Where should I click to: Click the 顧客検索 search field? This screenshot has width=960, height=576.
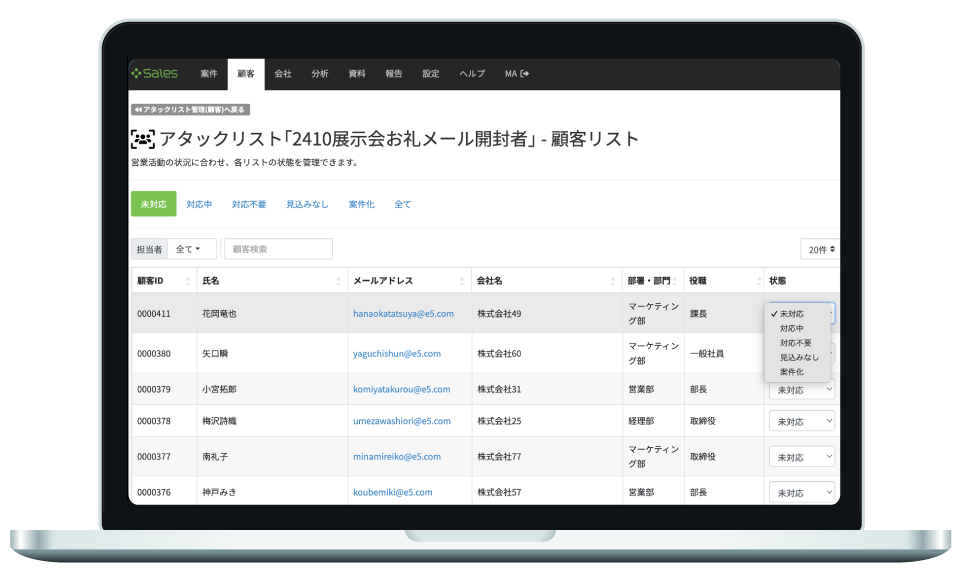tap(278, 249)
